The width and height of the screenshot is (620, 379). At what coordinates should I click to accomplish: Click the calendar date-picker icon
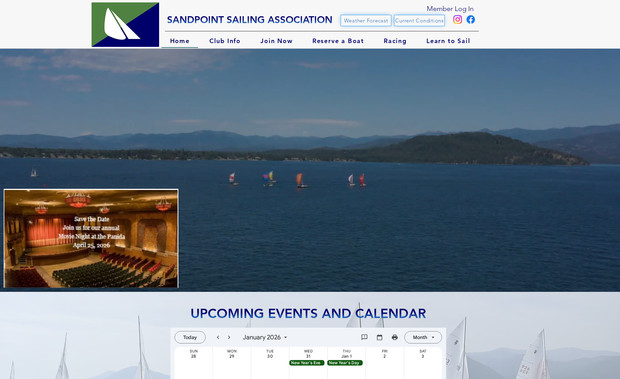click(380, 337)
